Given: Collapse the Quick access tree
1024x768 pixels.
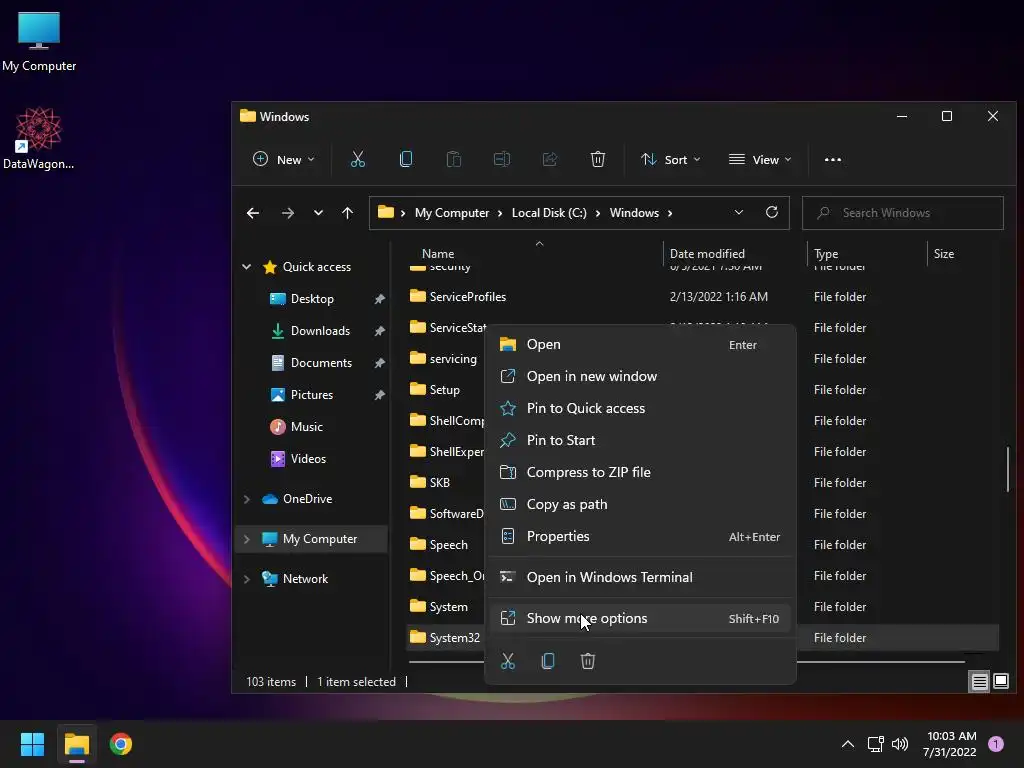Looking at the screenshot, I should tap(247, 266).
